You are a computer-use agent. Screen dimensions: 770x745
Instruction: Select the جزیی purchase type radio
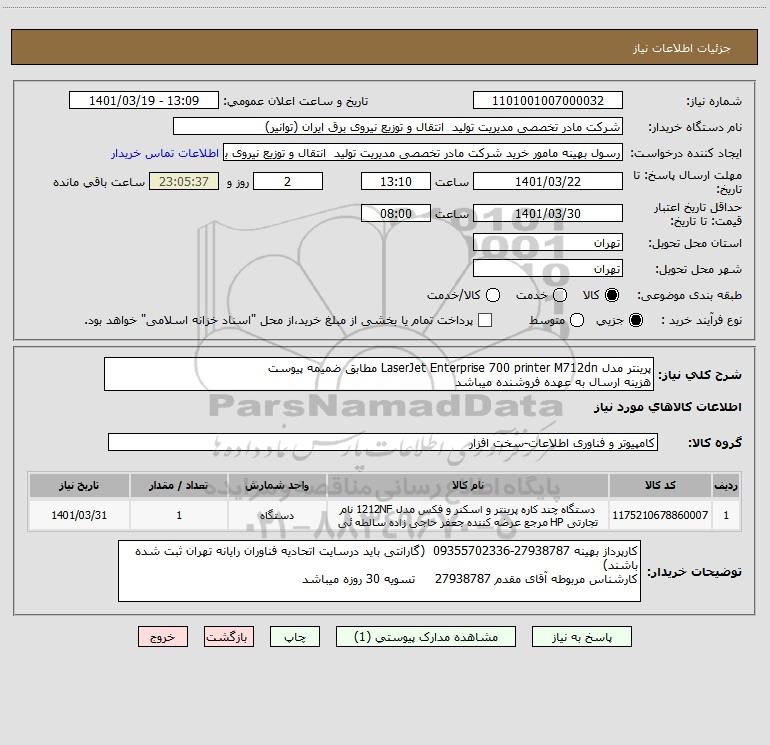pyautogui.click(x=636, y=320)
